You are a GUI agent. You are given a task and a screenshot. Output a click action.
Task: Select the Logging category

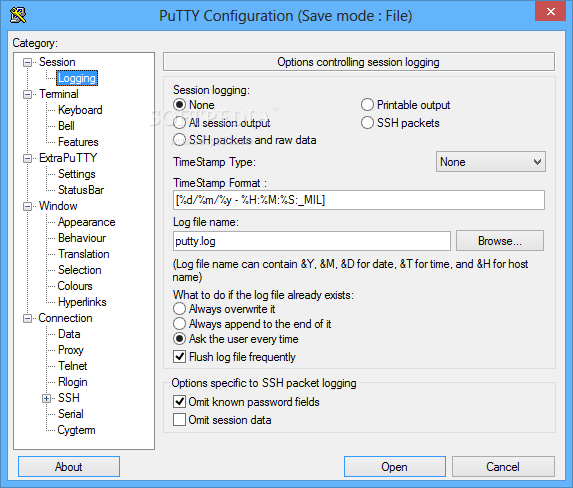tap(77, 78)
